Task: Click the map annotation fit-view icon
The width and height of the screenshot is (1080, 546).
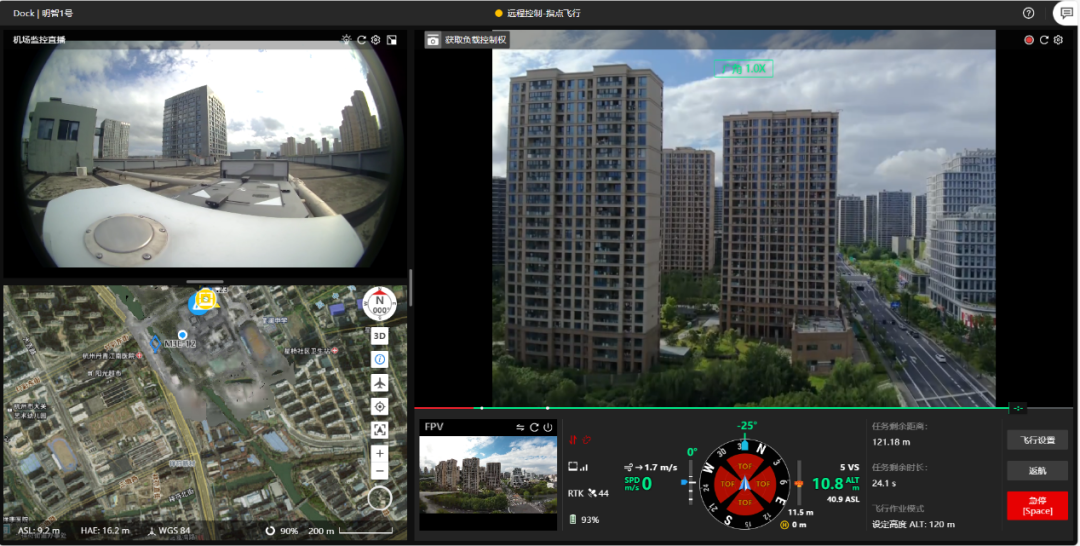Action: click(x=380, y=430)
